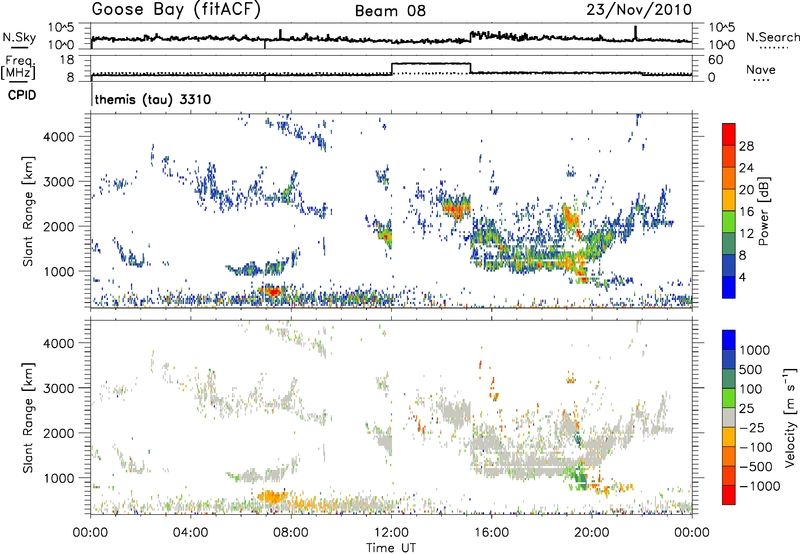Pick the red segment of the Power color bar

(729, 135)
